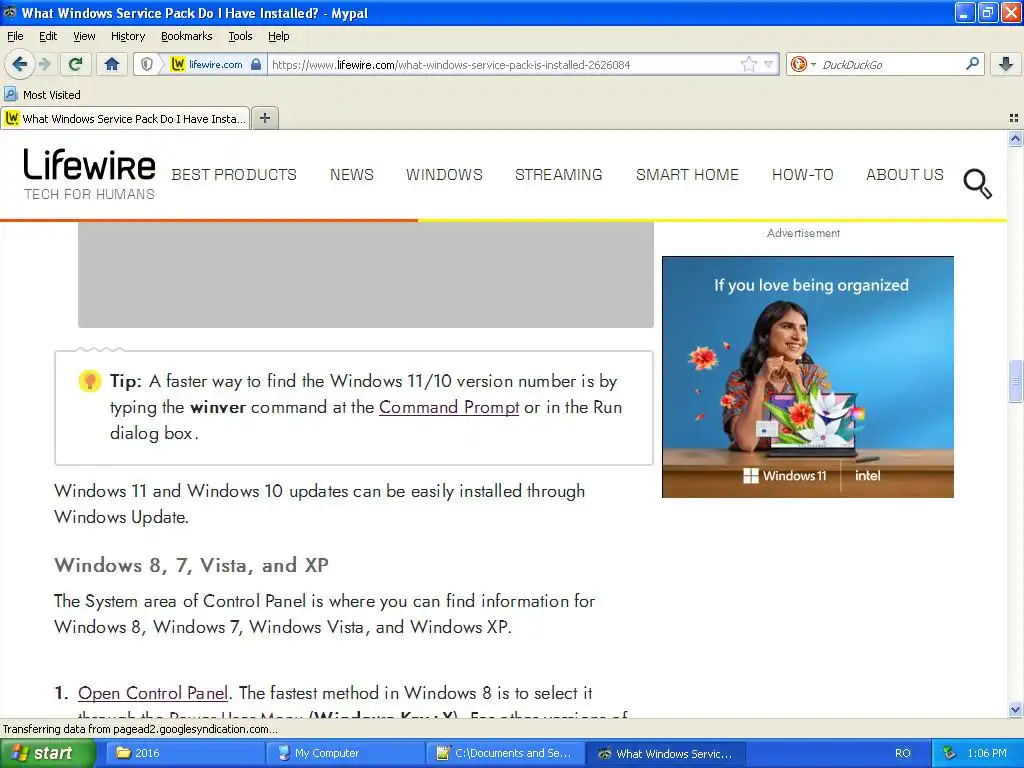This screenshot has width=1024, height=768.
Task: Open the Windows start menu
Action: point(48,753)
